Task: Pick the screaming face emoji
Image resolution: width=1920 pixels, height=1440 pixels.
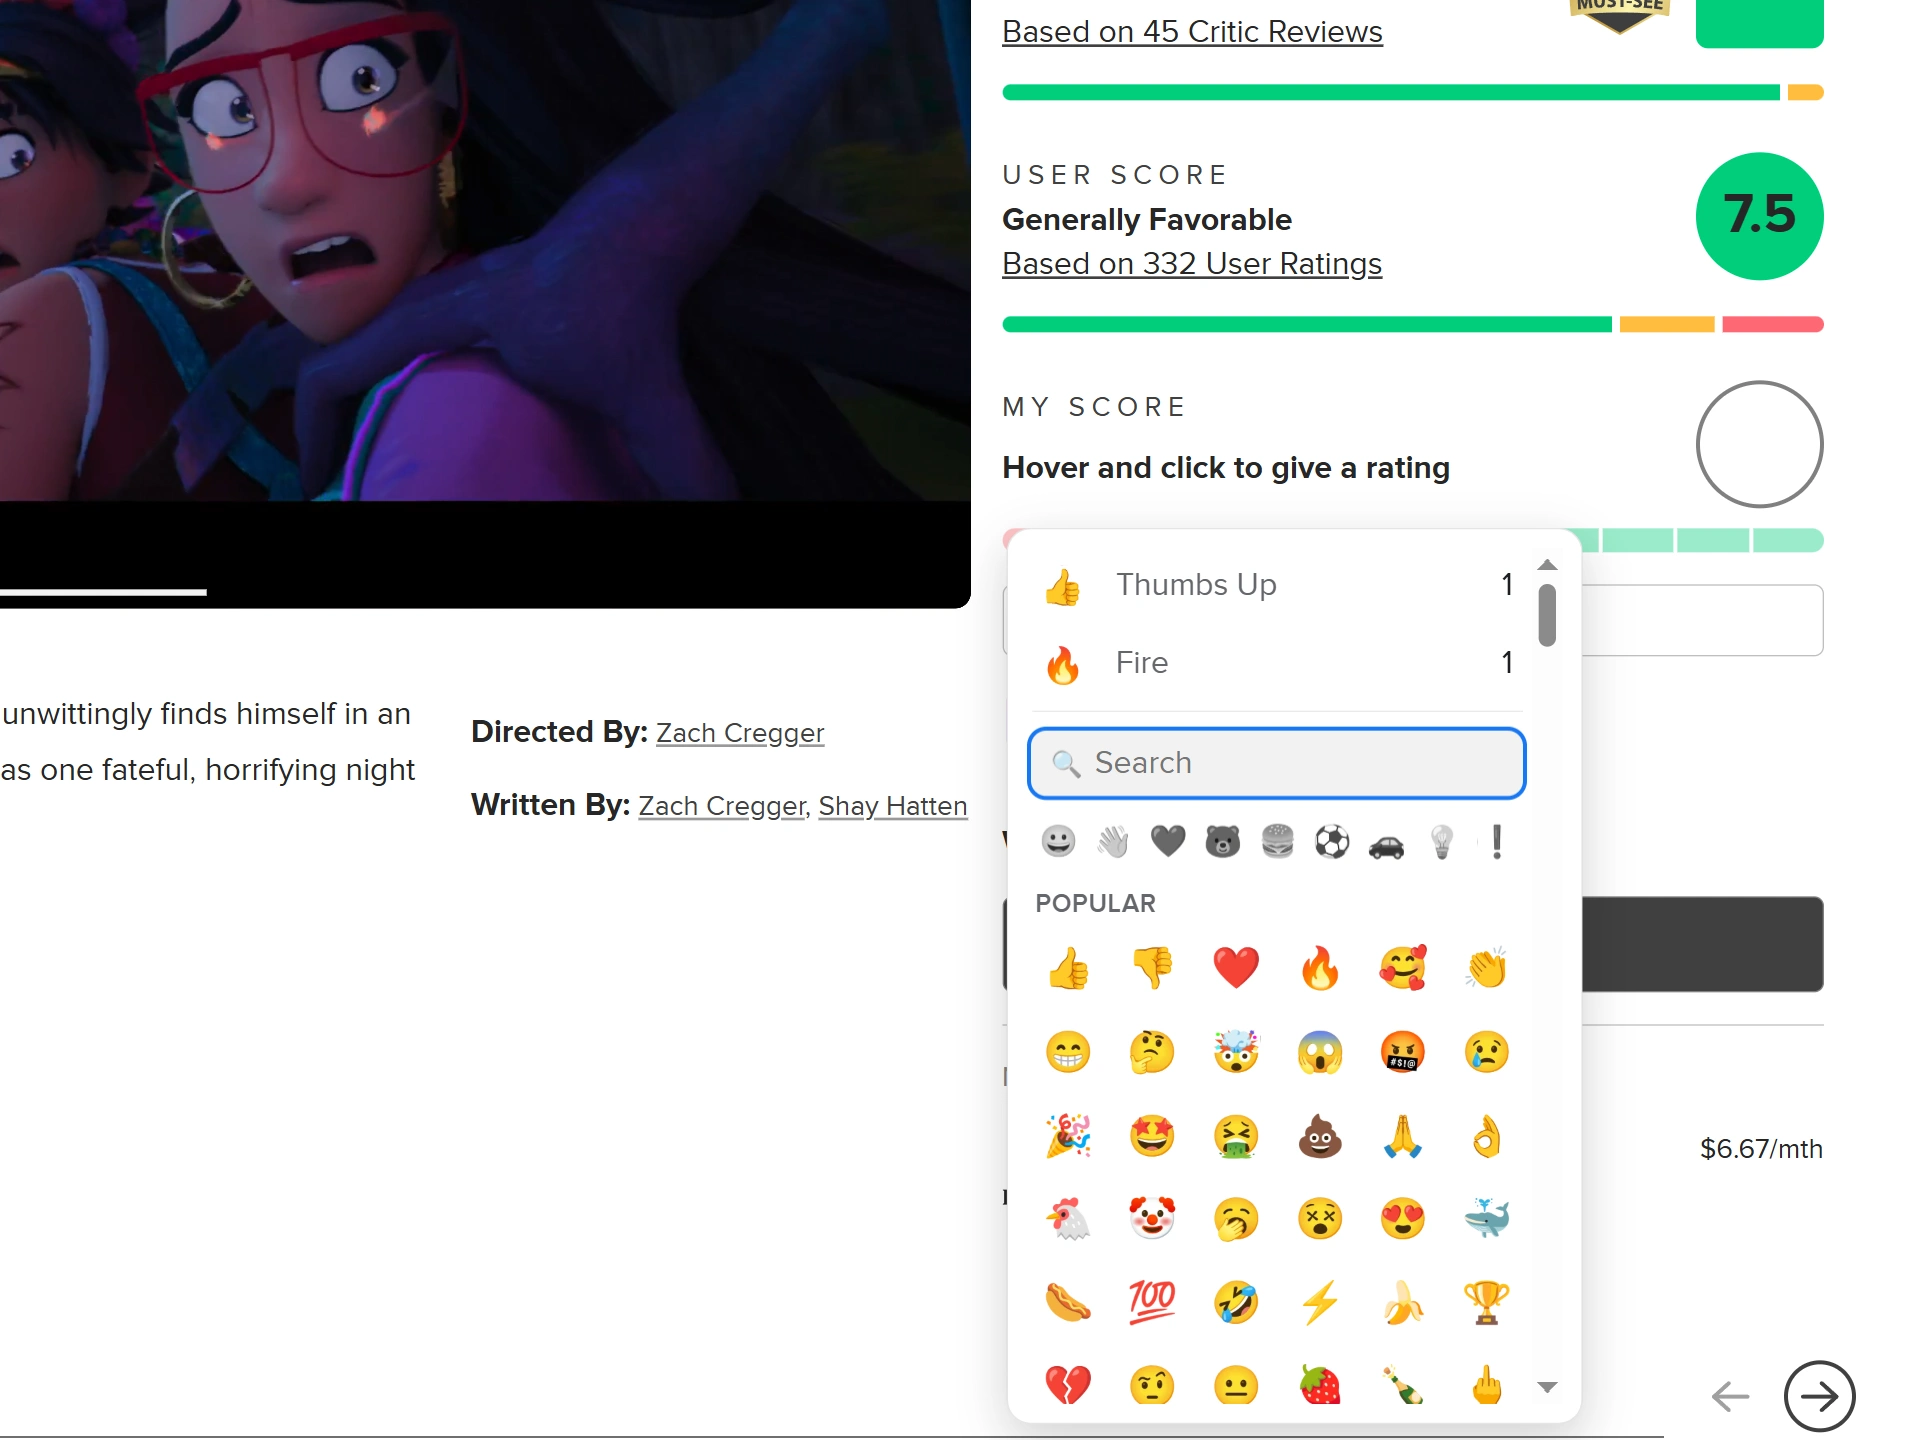Action: tap(1320, 1052)
